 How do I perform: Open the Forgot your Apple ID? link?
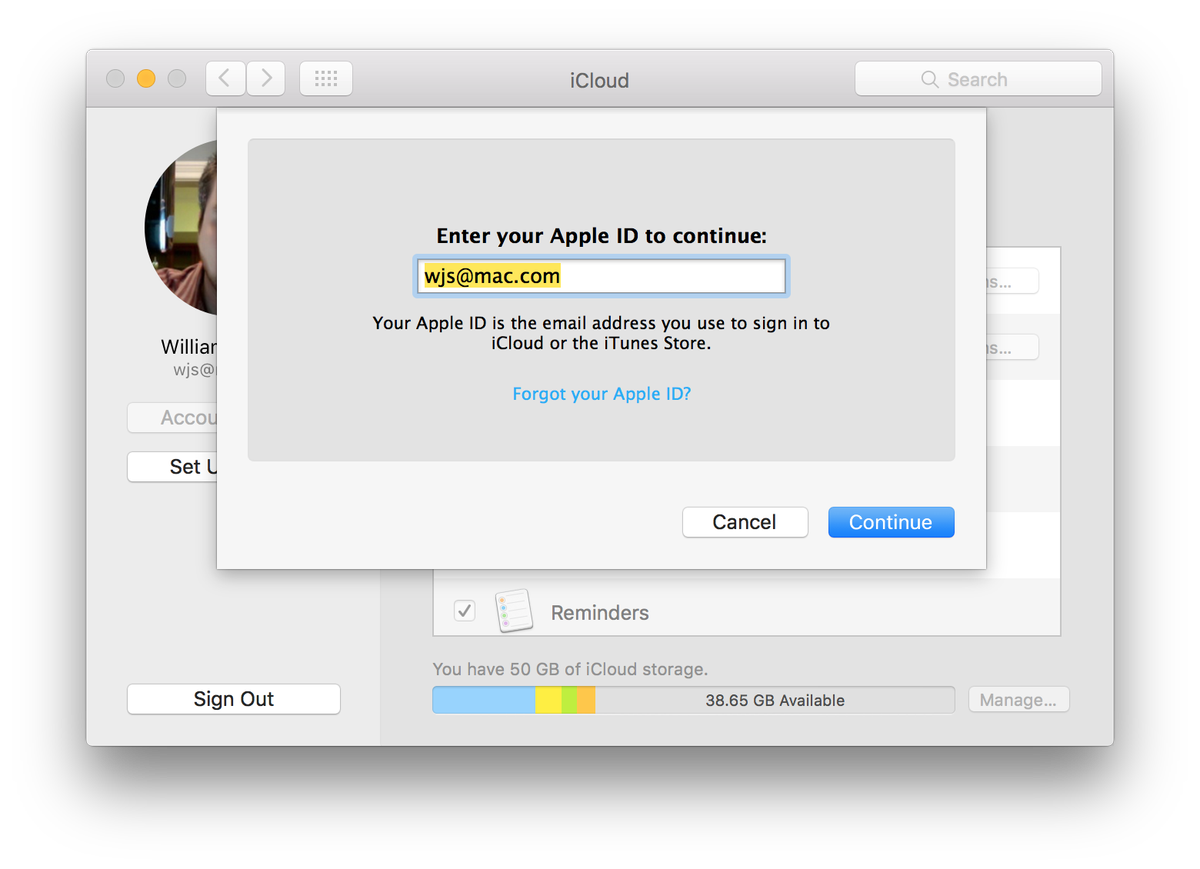(602, 394)
